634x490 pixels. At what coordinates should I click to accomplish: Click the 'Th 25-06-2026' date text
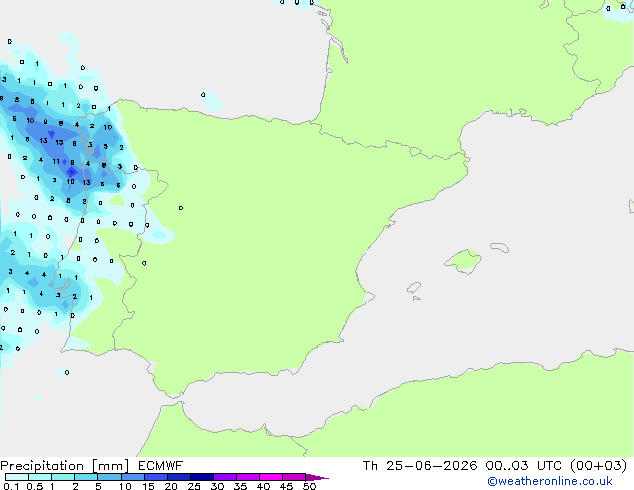(420, 466)
